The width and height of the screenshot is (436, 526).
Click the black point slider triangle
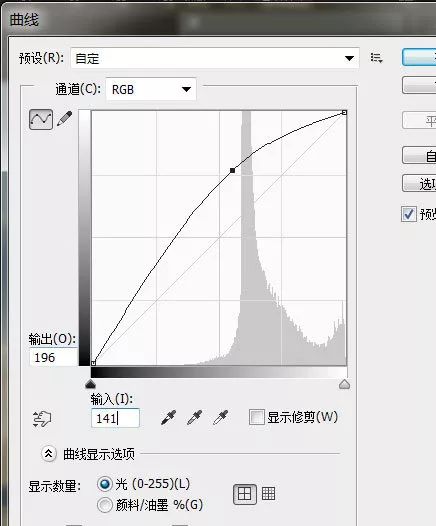coord(91,384)
